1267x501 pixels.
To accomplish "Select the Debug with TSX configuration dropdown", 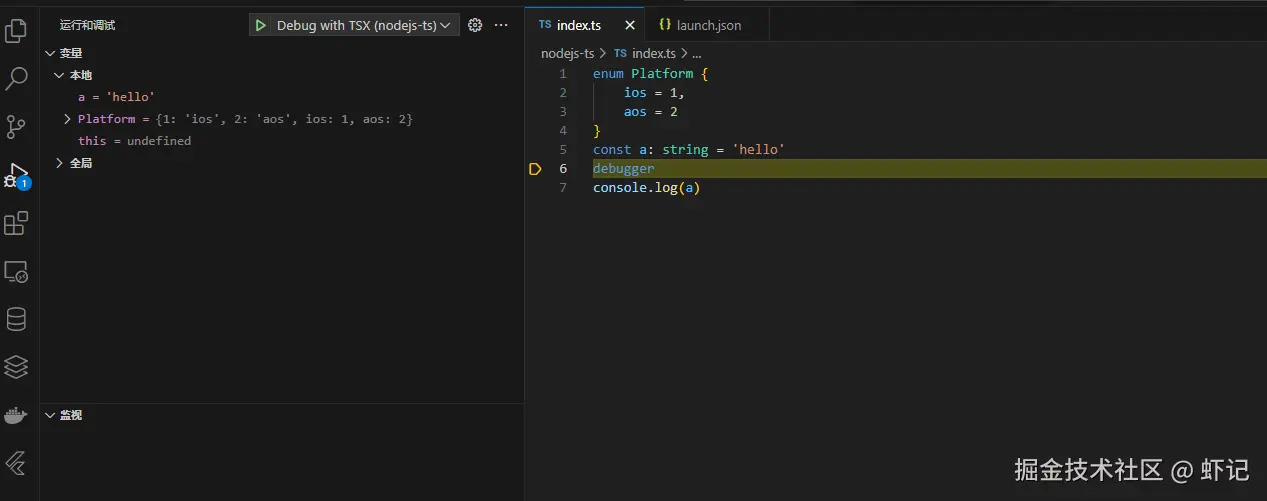I will pos(364,25).
